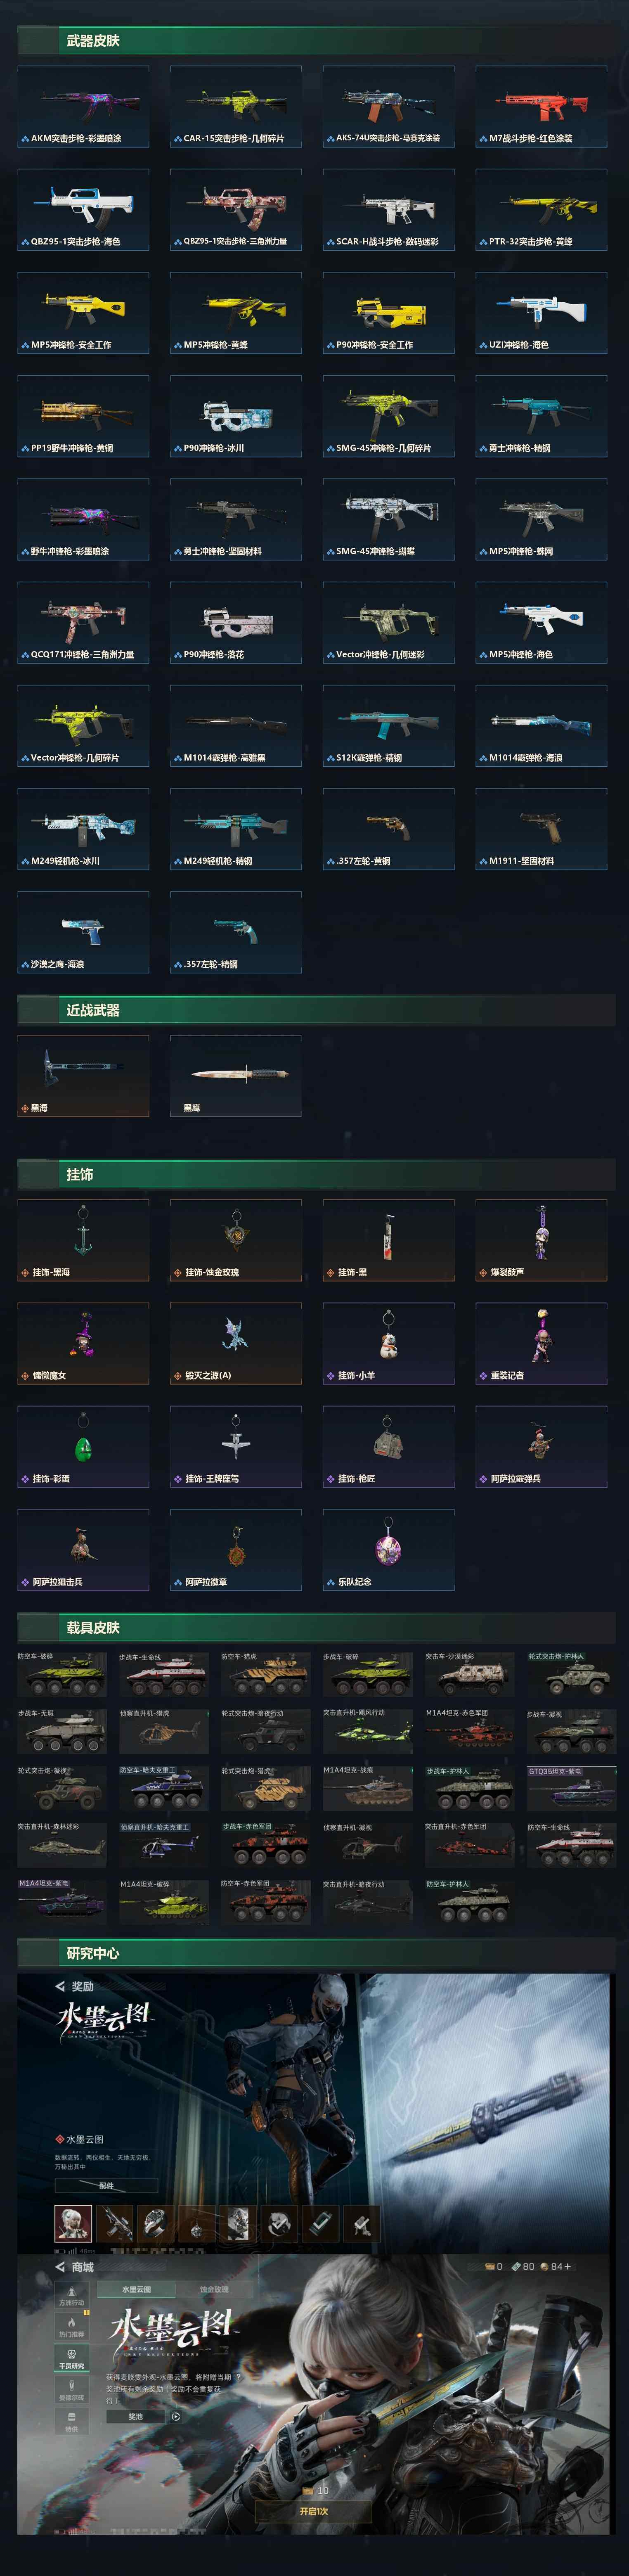This screenshot has width=629, height=2576.
Task: Select 干员研究 in the store sidebar
Action: 71,2358
